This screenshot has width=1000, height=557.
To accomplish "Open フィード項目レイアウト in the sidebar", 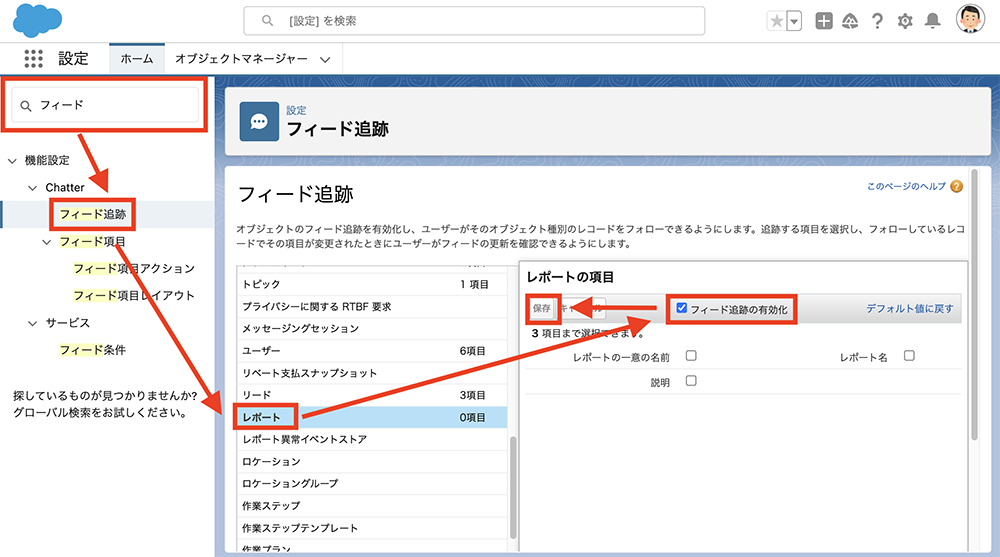I will tap(134, 295).
